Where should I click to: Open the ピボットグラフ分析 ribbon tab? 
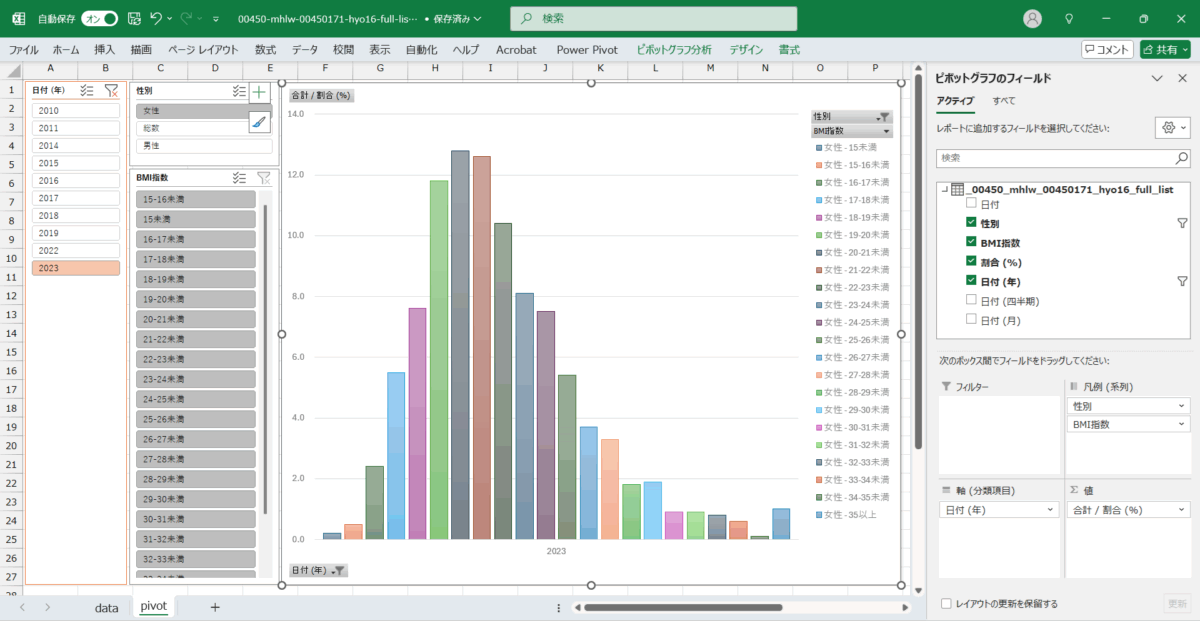pos(674,49)
